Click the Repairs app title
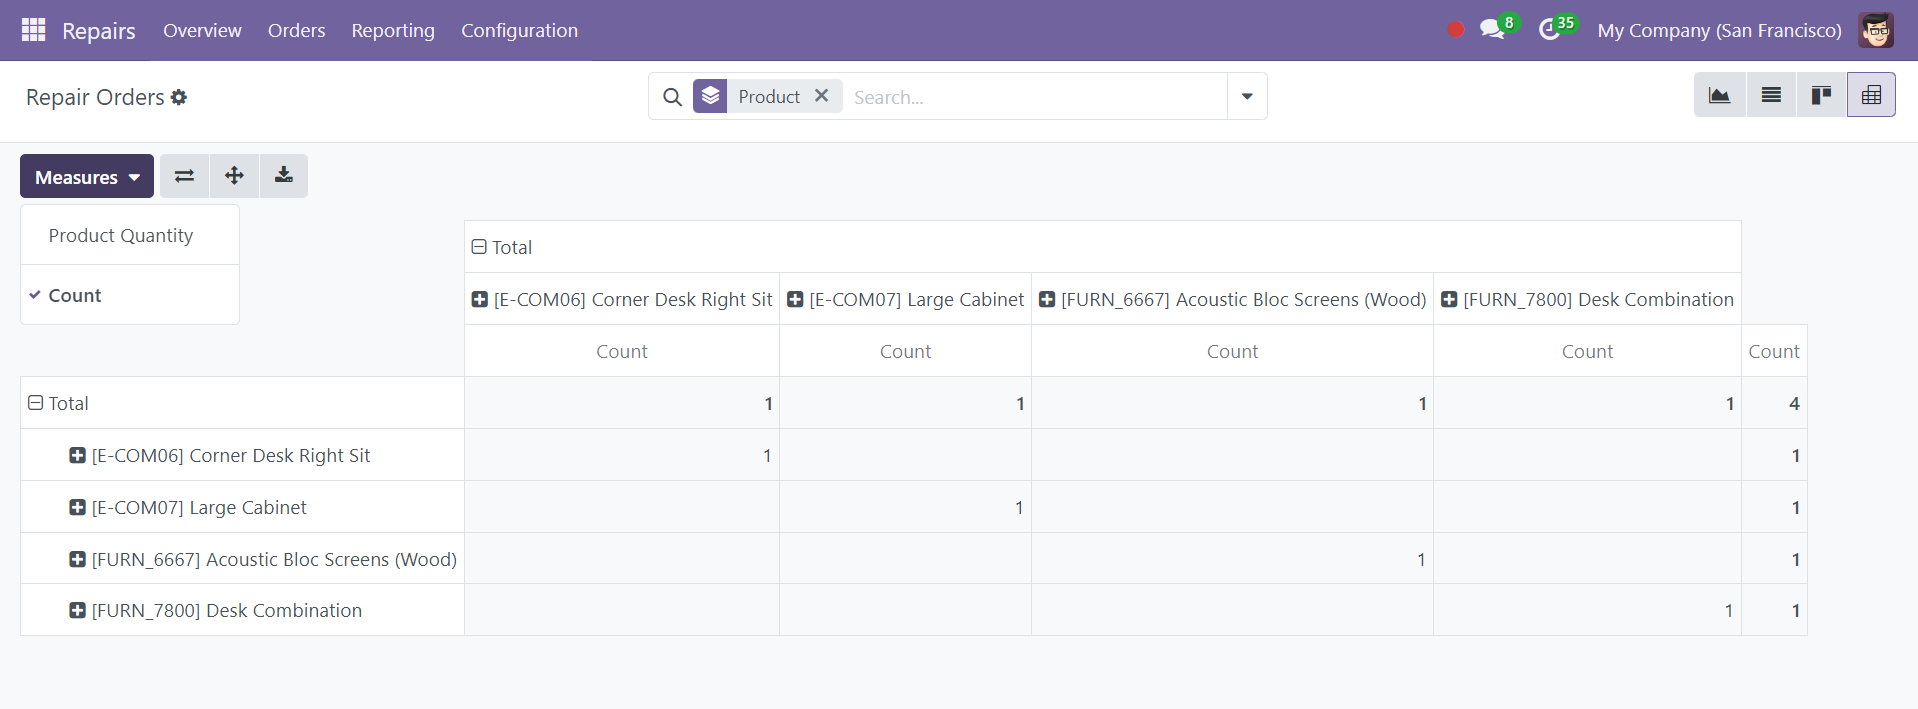The height and width of the screenshot is (709, 1918). (x=99, y=30)
